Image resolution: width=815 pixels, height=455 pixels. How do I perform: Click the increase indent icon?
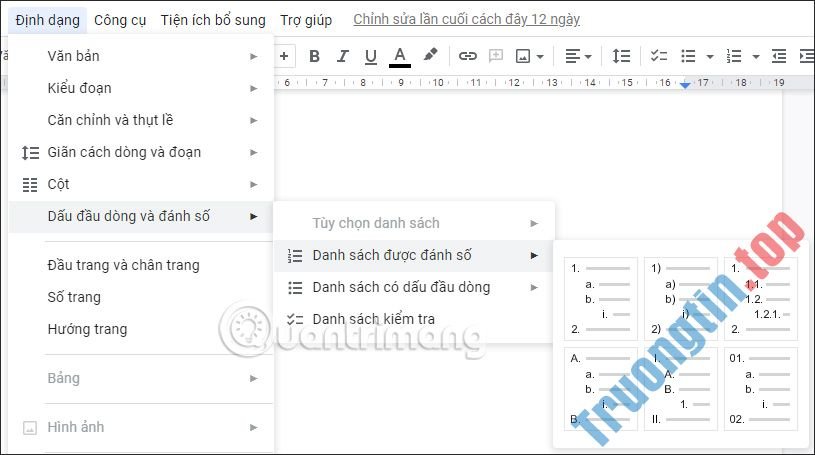point(807,56)
